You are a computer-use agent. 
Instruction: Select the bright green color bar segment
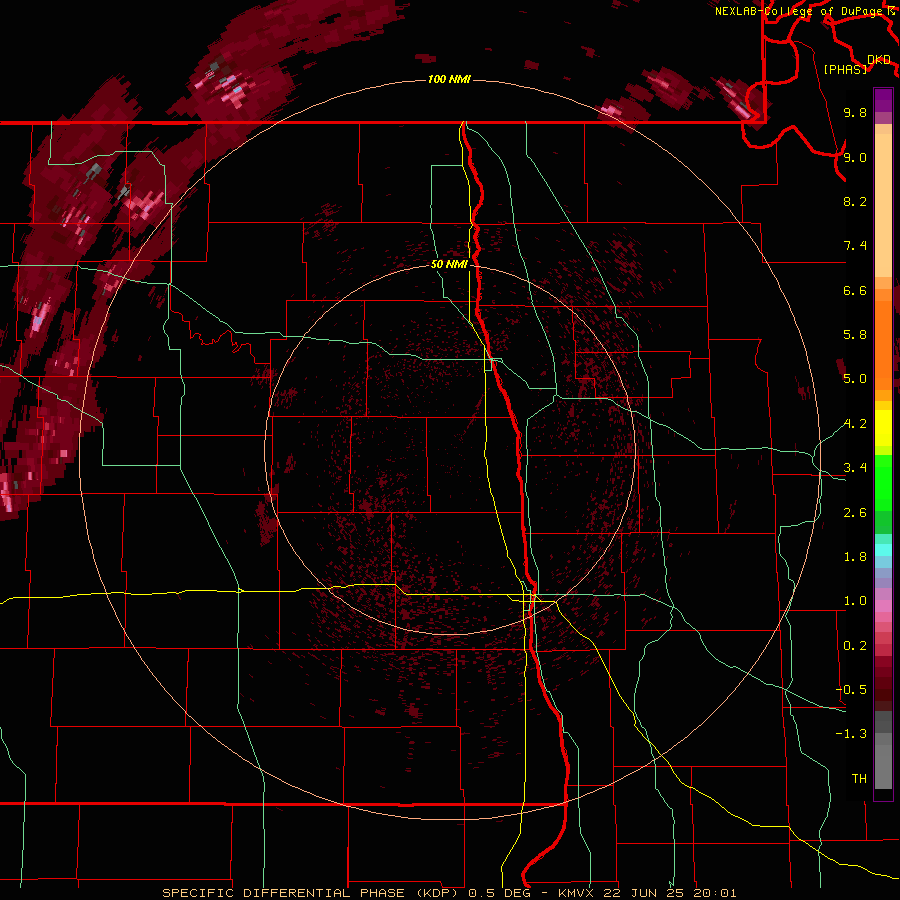coord(883,483)
